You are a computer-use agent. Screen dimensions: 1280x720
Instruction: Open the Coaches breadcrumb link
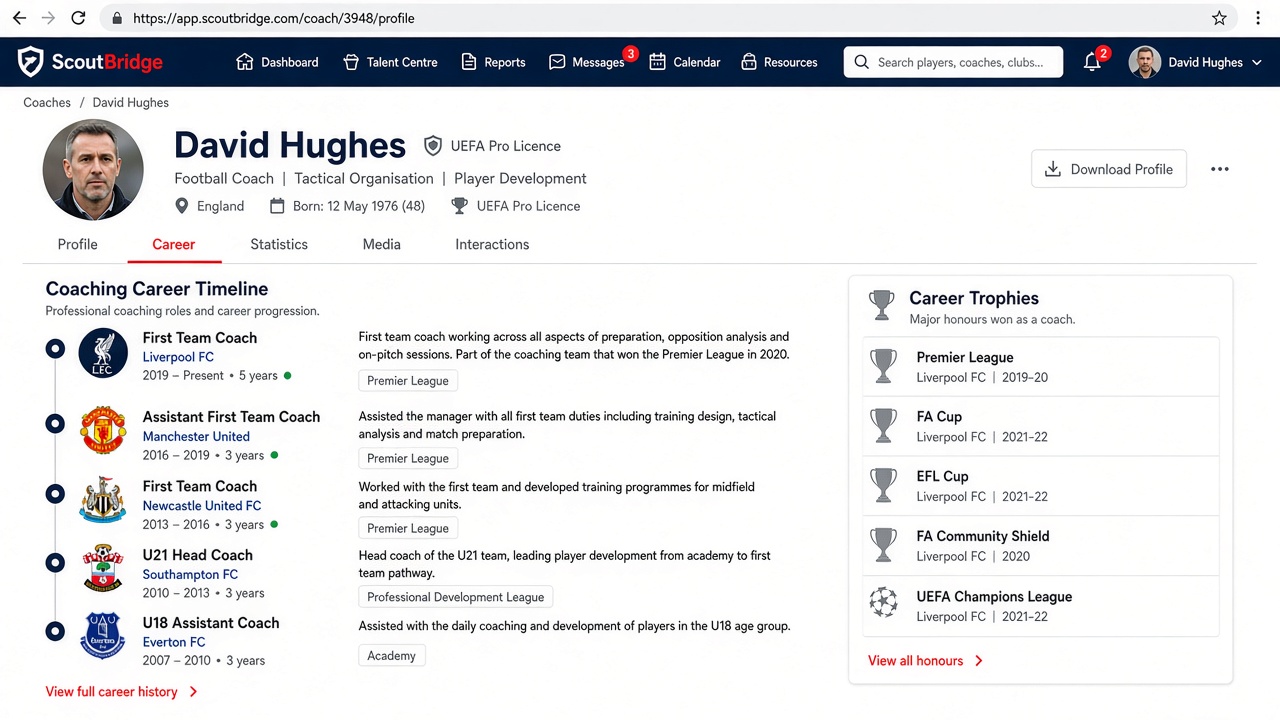(x=47, y=102)
